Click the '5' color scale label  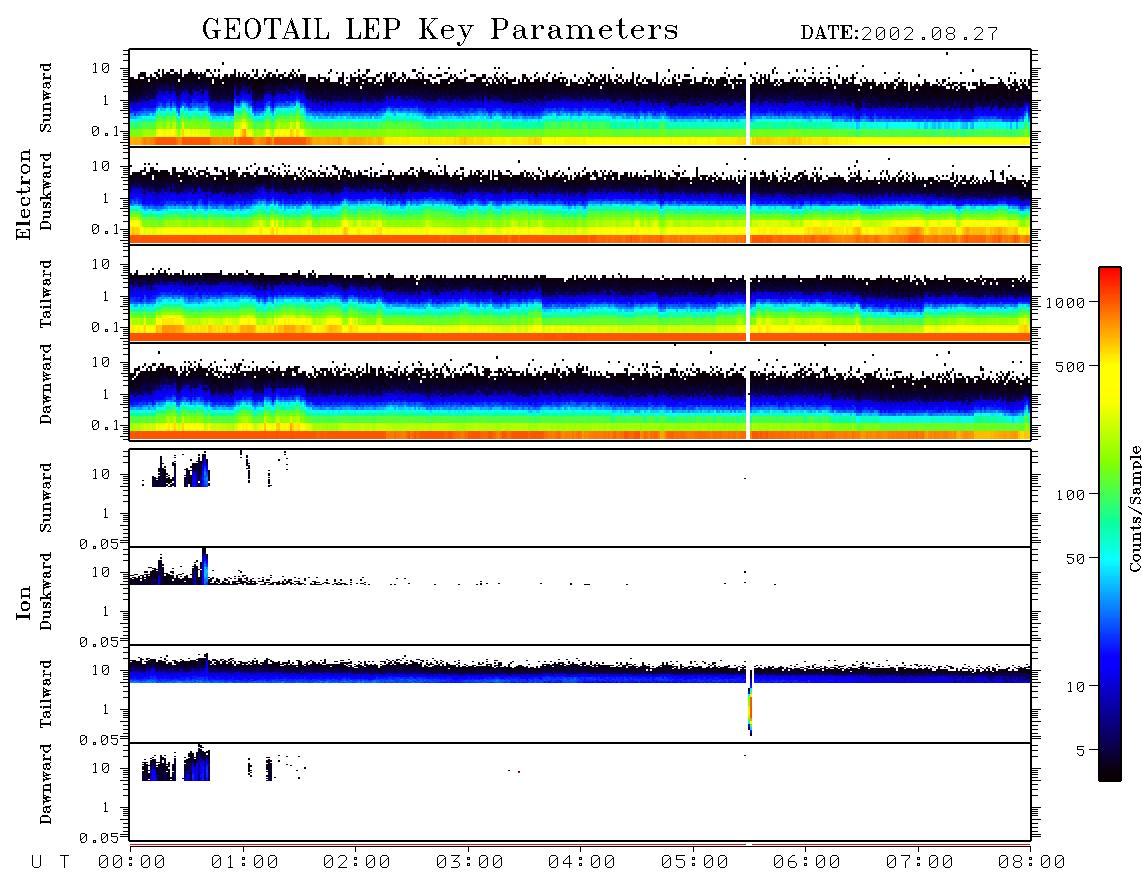click(1081, 750)
